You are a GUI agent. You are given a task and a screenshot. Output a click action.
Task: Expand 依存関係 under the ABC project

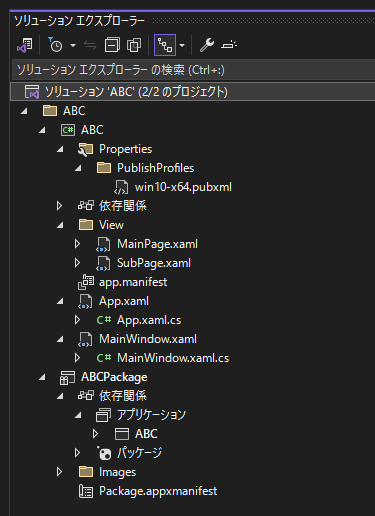(60, 206)
